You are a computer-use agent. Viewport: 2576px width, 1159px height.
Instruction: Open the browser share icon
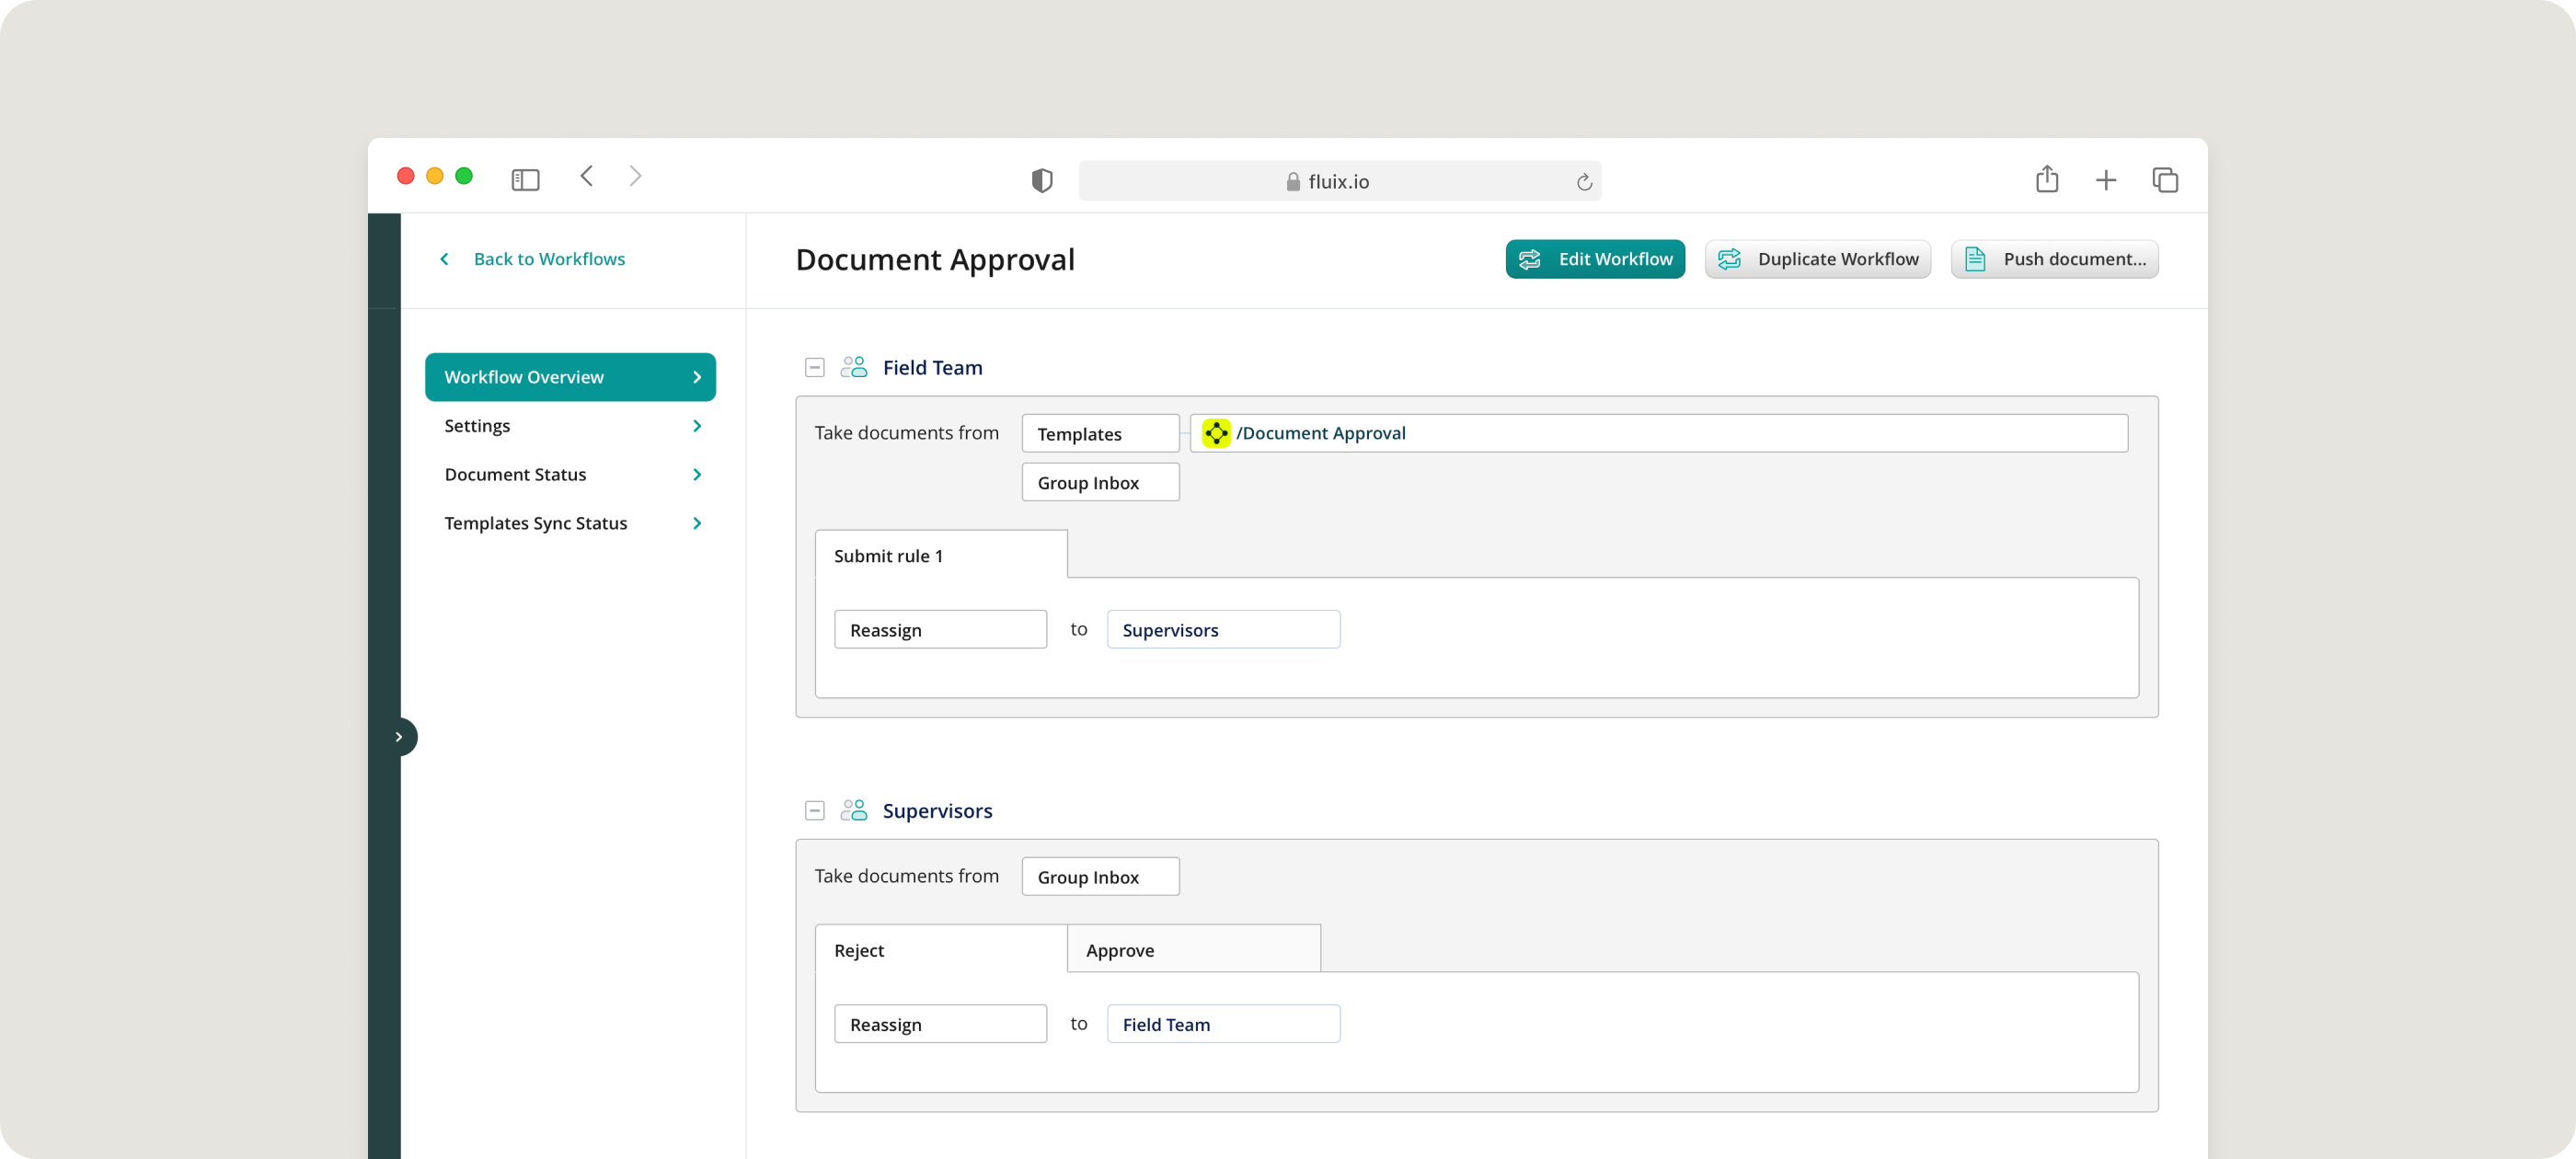(x=2046, y=179)
